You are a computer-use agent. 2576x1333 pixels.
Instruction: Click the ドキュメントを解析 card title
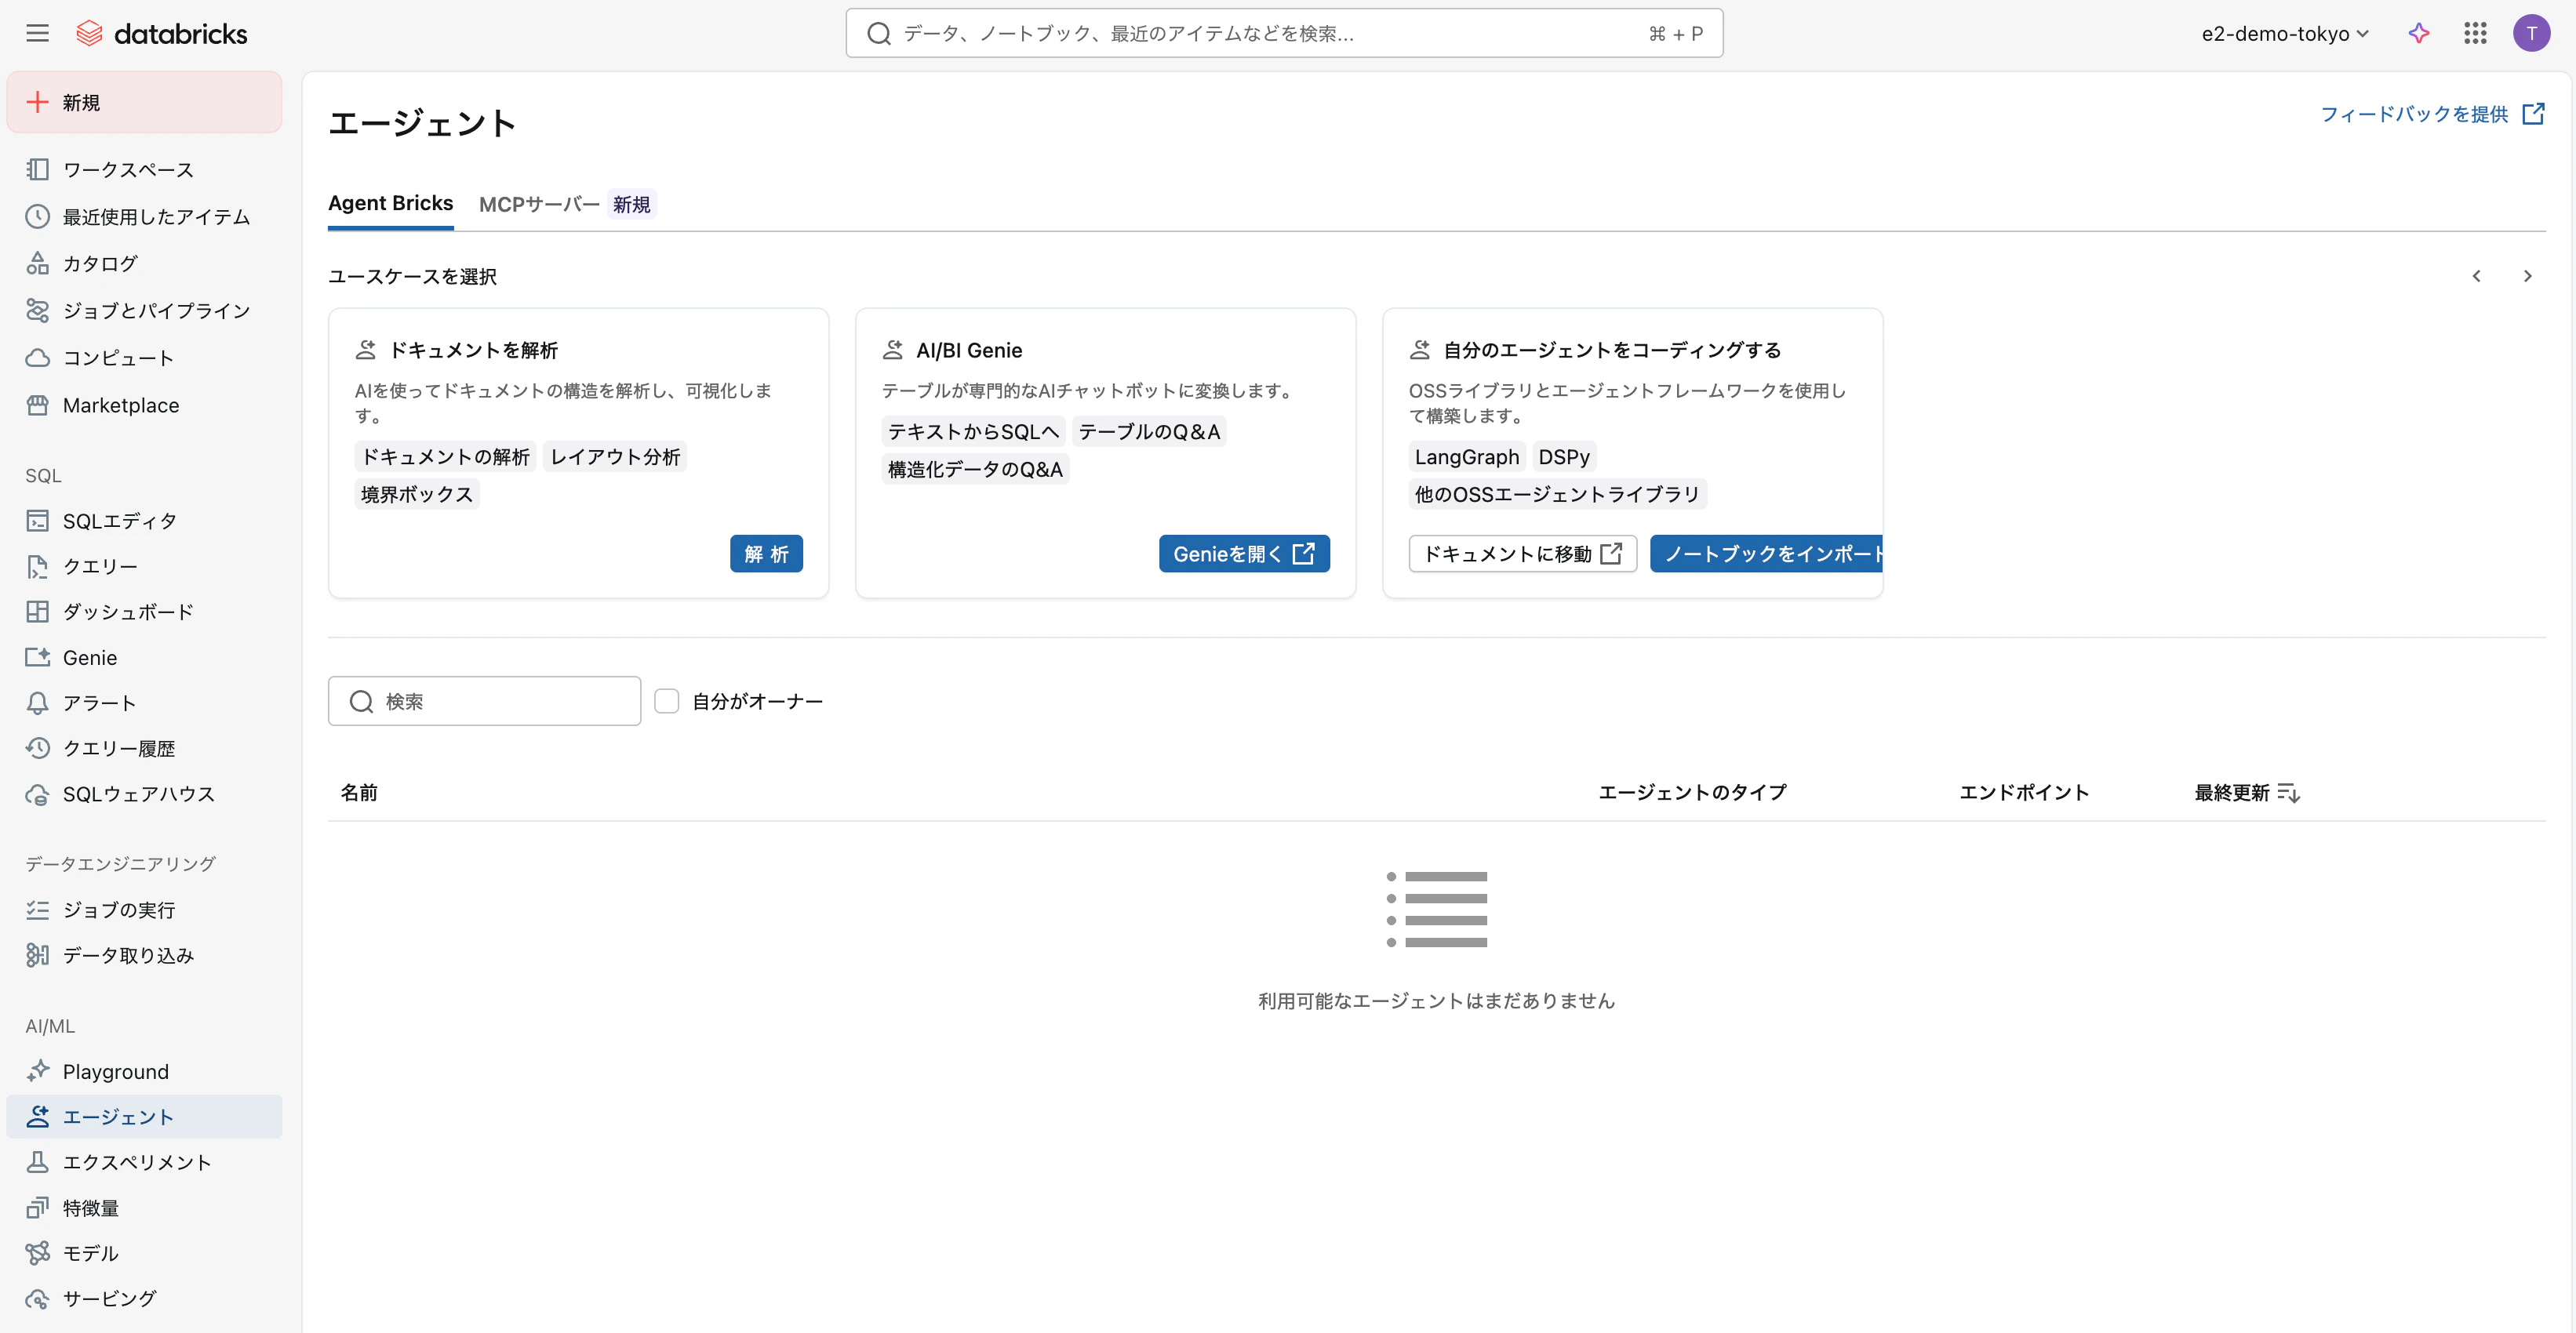[x=473, y=350]
